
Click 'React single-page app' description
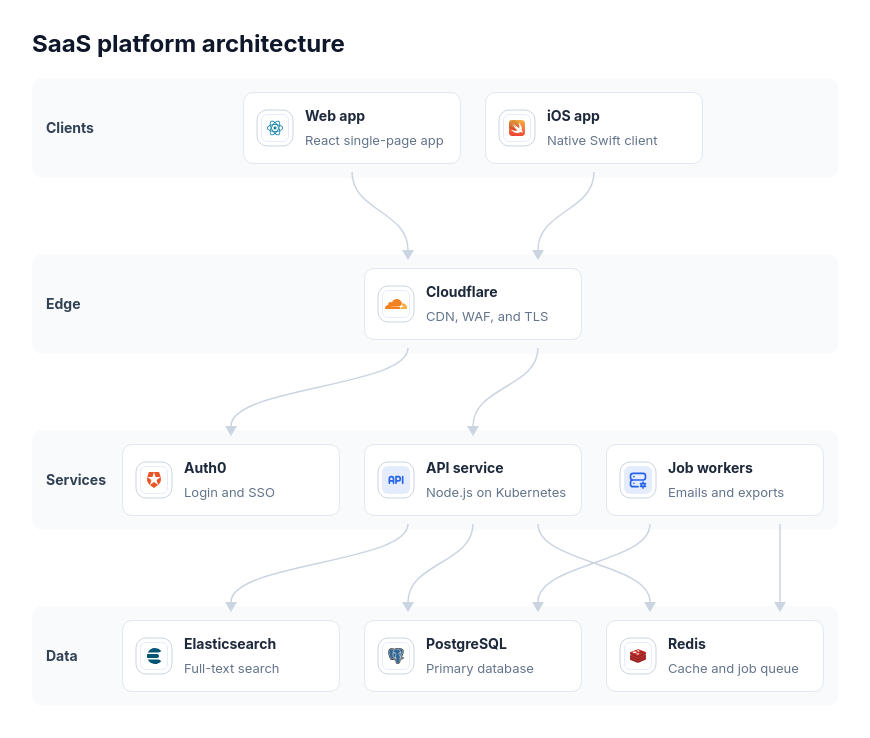click(x=374, y=141)
